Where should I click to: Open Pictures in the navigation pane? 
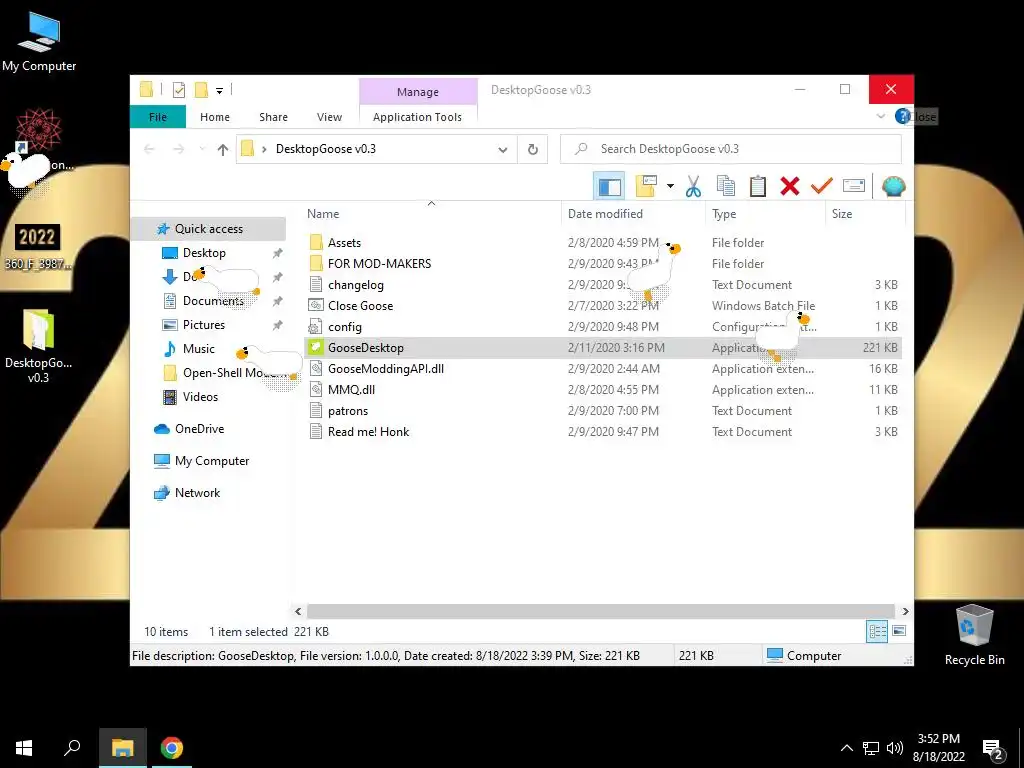tap(204, 325)
